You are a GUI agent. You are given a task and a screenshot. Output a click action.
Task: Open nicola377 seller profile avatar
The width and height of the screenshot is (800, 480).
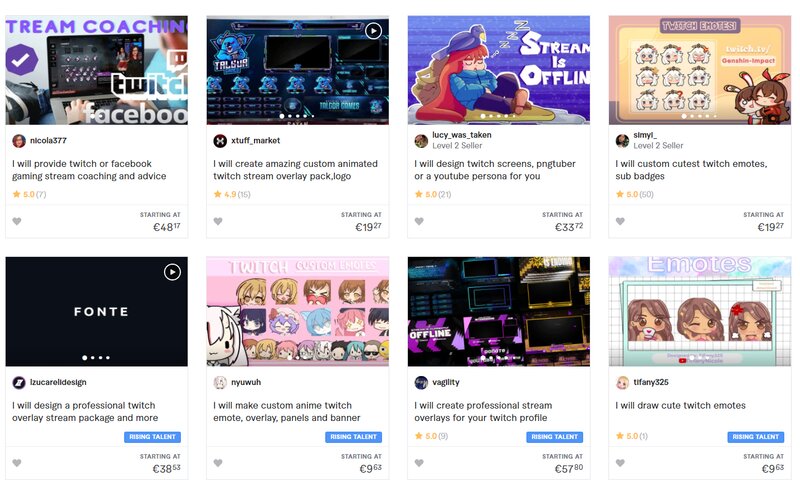[x=19, y=141]
